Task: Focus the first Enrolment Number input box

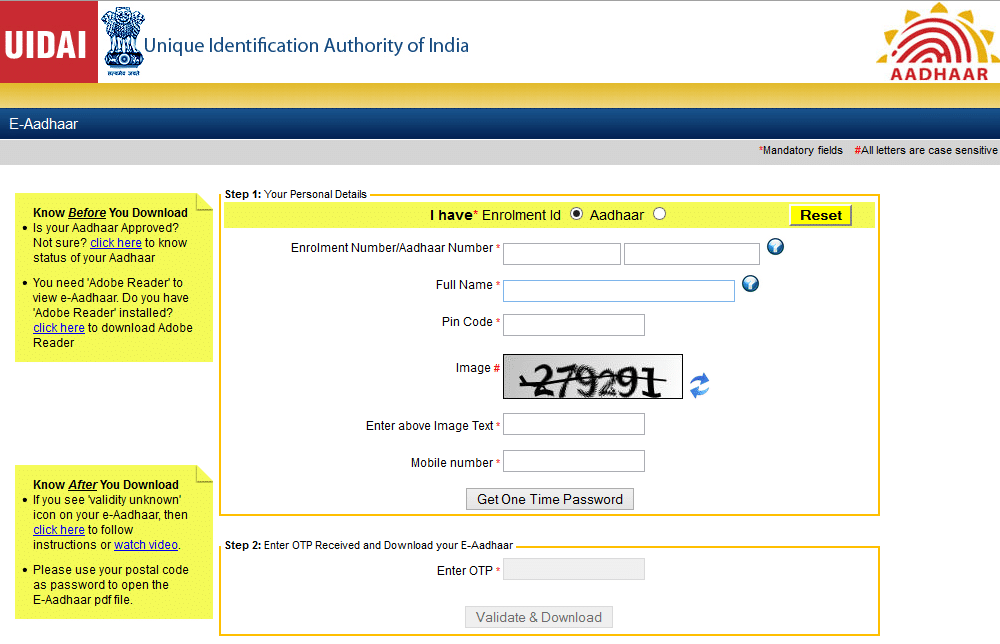Action: (x=562, y=254)
